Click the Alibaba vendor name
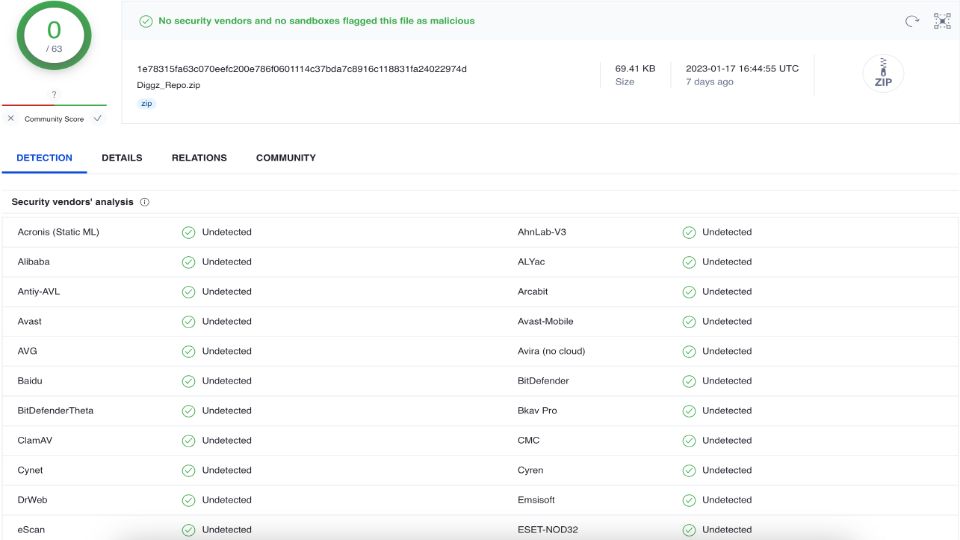Image resolution: width=960 pixels, height=540 pixels. [x=34, y=261]
